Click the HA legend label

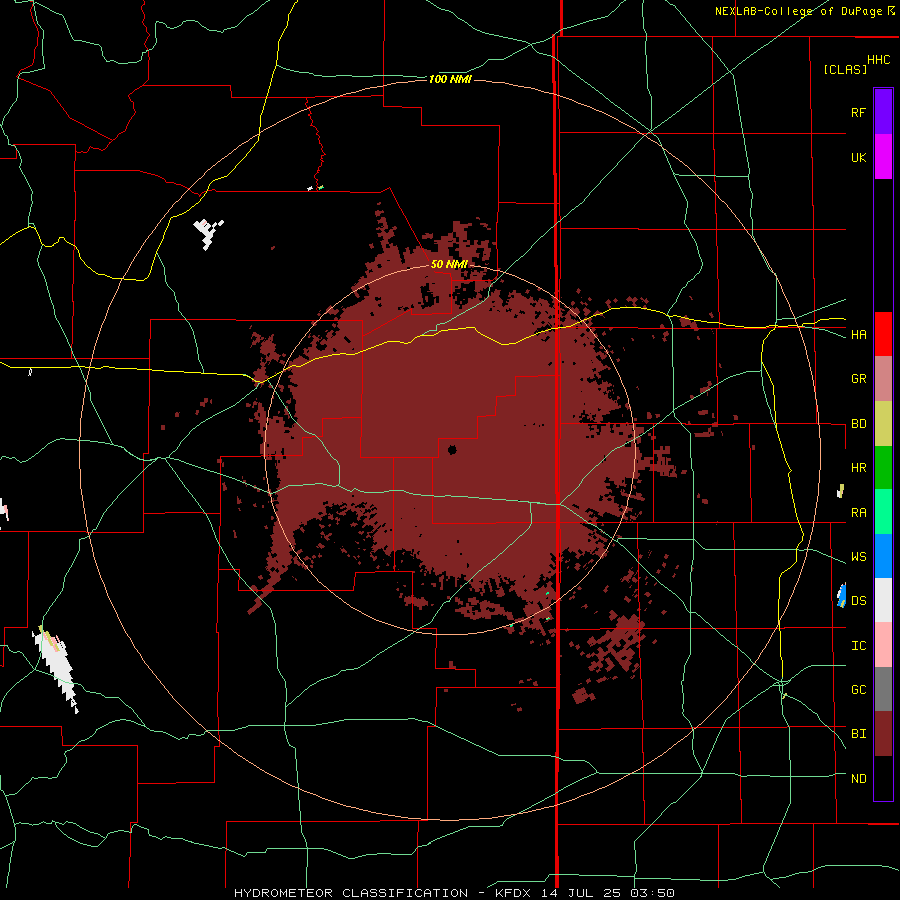(x=858, y=334)
